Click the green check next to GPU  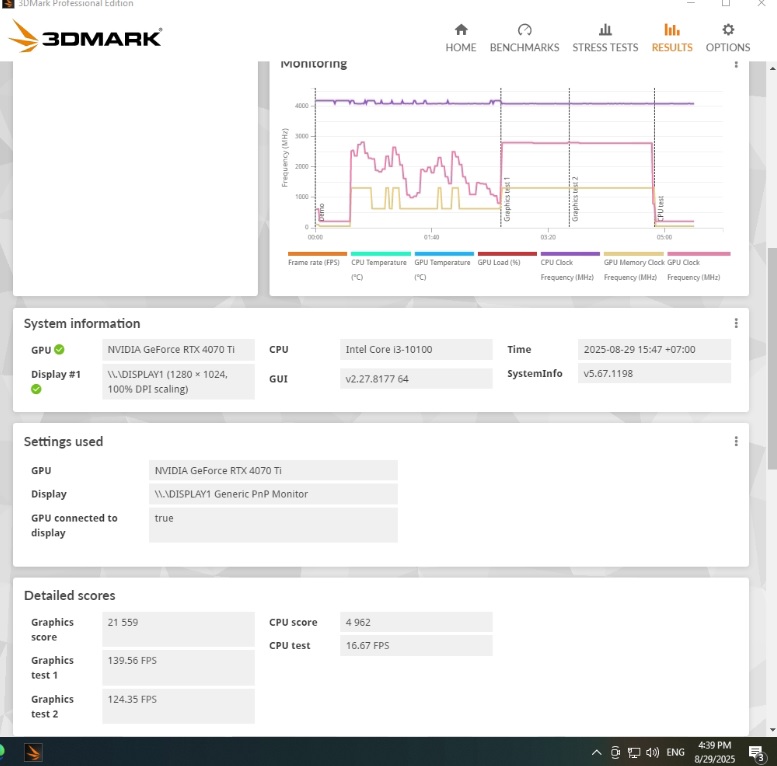coord(59,350)
